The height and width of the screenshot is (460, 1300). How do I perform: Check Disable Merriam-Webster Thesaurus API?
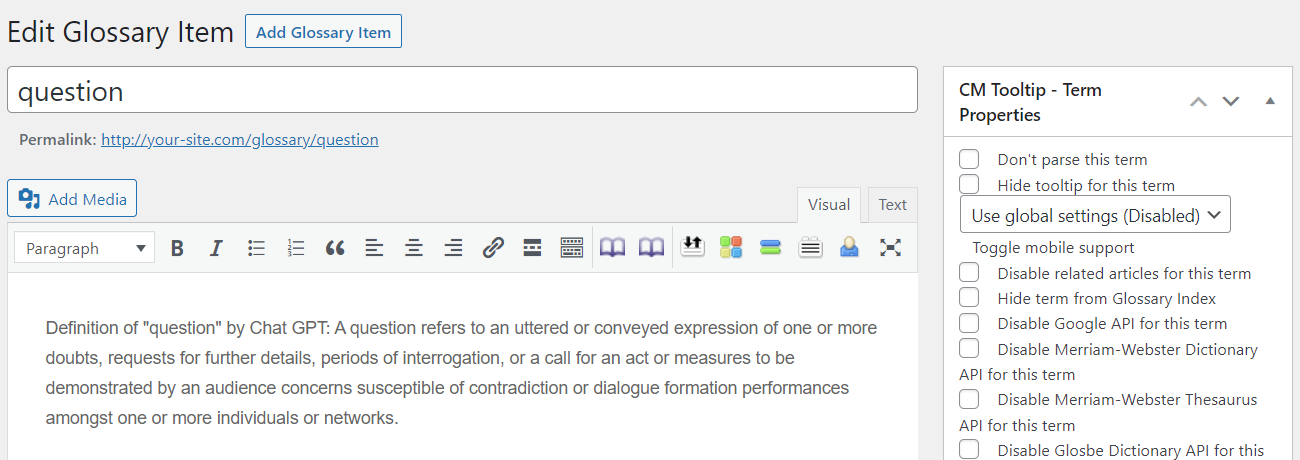(969, 399)
